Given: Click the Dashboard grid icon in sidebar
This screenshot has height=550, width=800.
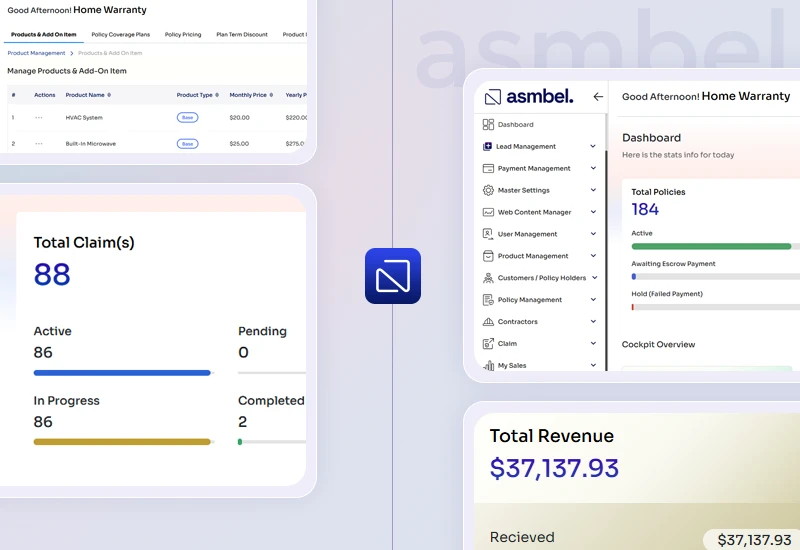Looking at the screenshot, I should (x=488, y=124).
